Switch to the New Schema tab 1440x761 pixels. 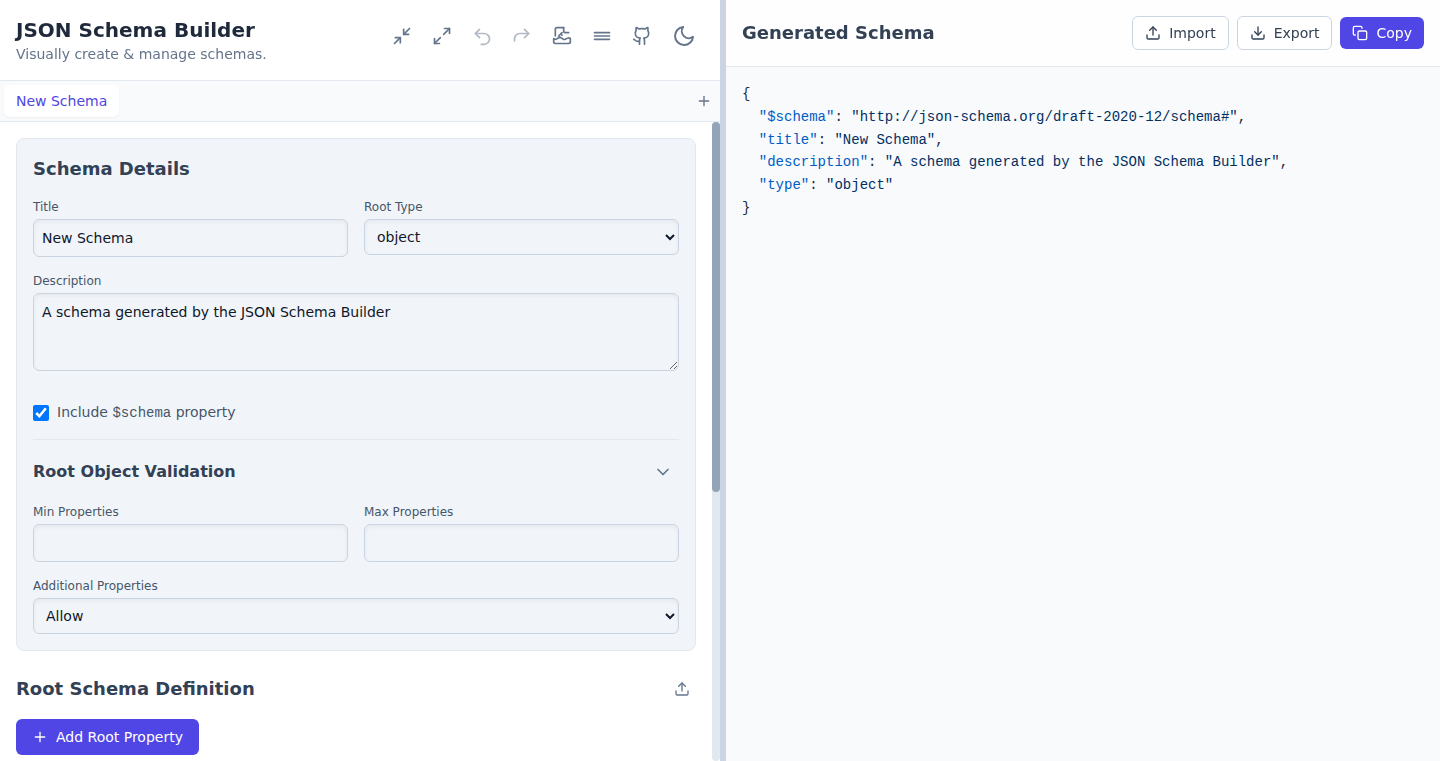point(61,101)
